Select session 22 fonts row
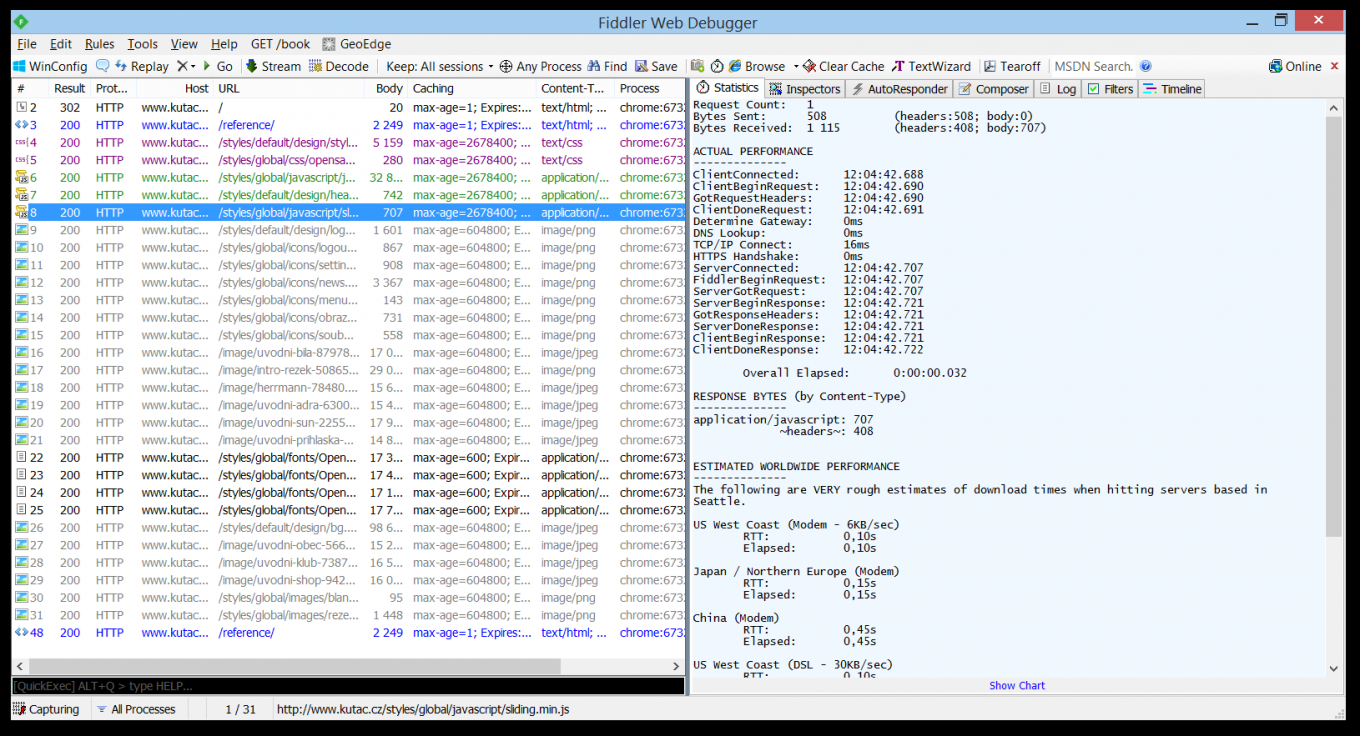 coord(348,457)
